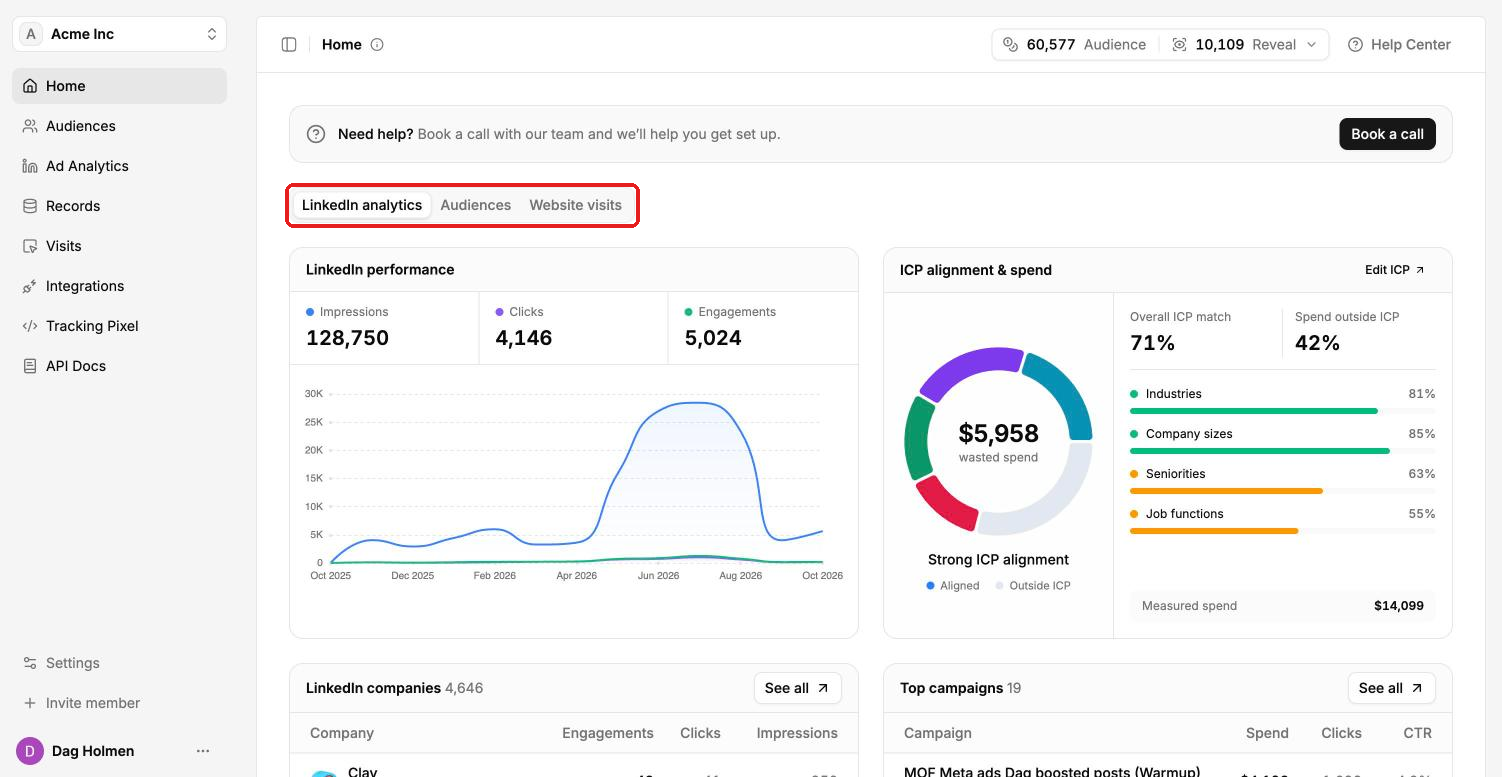The width and height of the screenshot is (1502, 777).
Task: Click the Visits cursor icon in sidebar
Action: point(30,246)
